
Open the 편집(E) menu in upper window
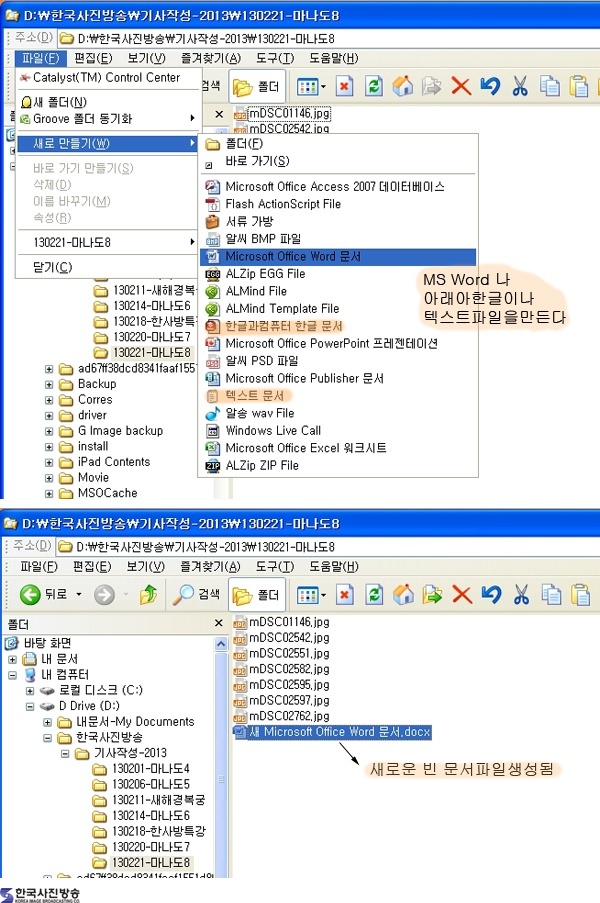click(x=93, y=58)
